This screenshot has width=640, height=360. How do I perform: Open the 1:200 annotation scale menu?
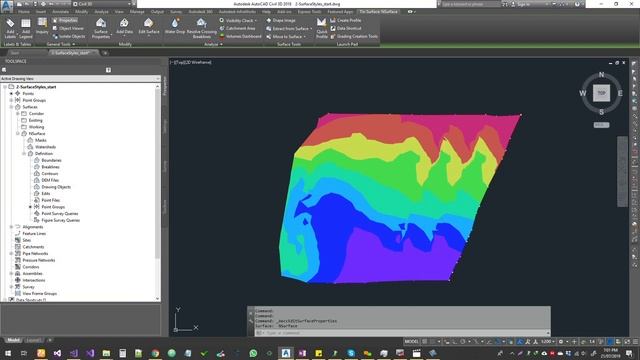(x=547, y=341)
